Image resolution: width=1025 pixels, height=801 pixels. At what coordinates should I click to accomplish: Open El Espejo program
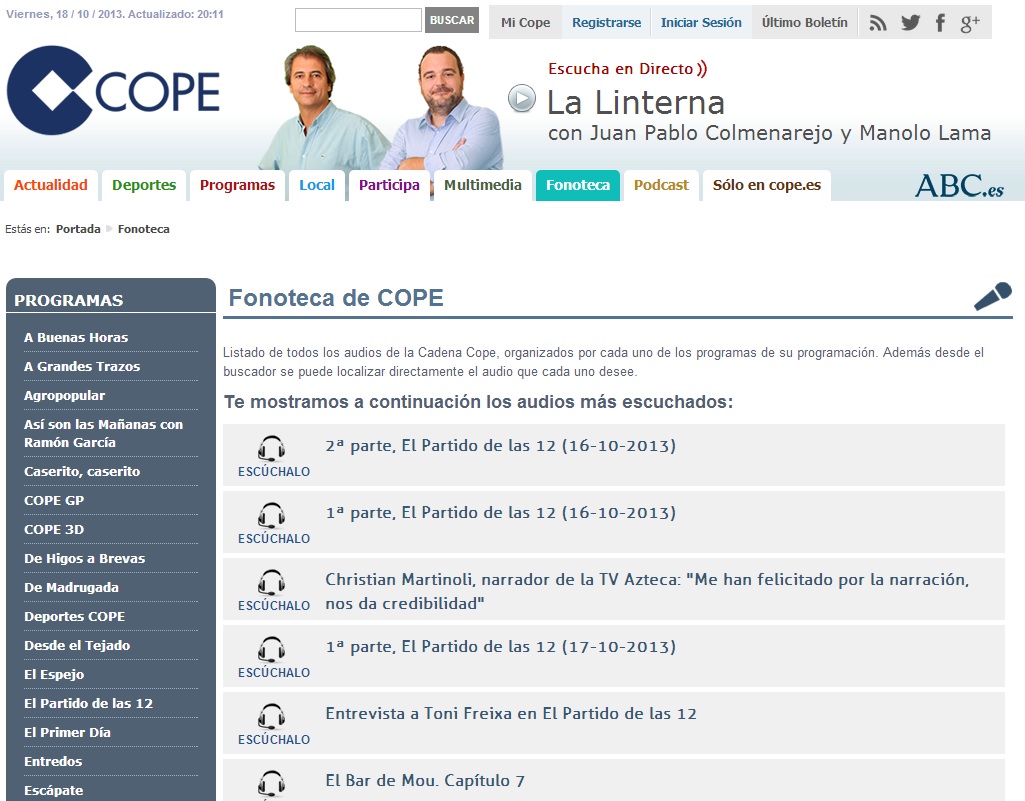click(x=54, y=674)
